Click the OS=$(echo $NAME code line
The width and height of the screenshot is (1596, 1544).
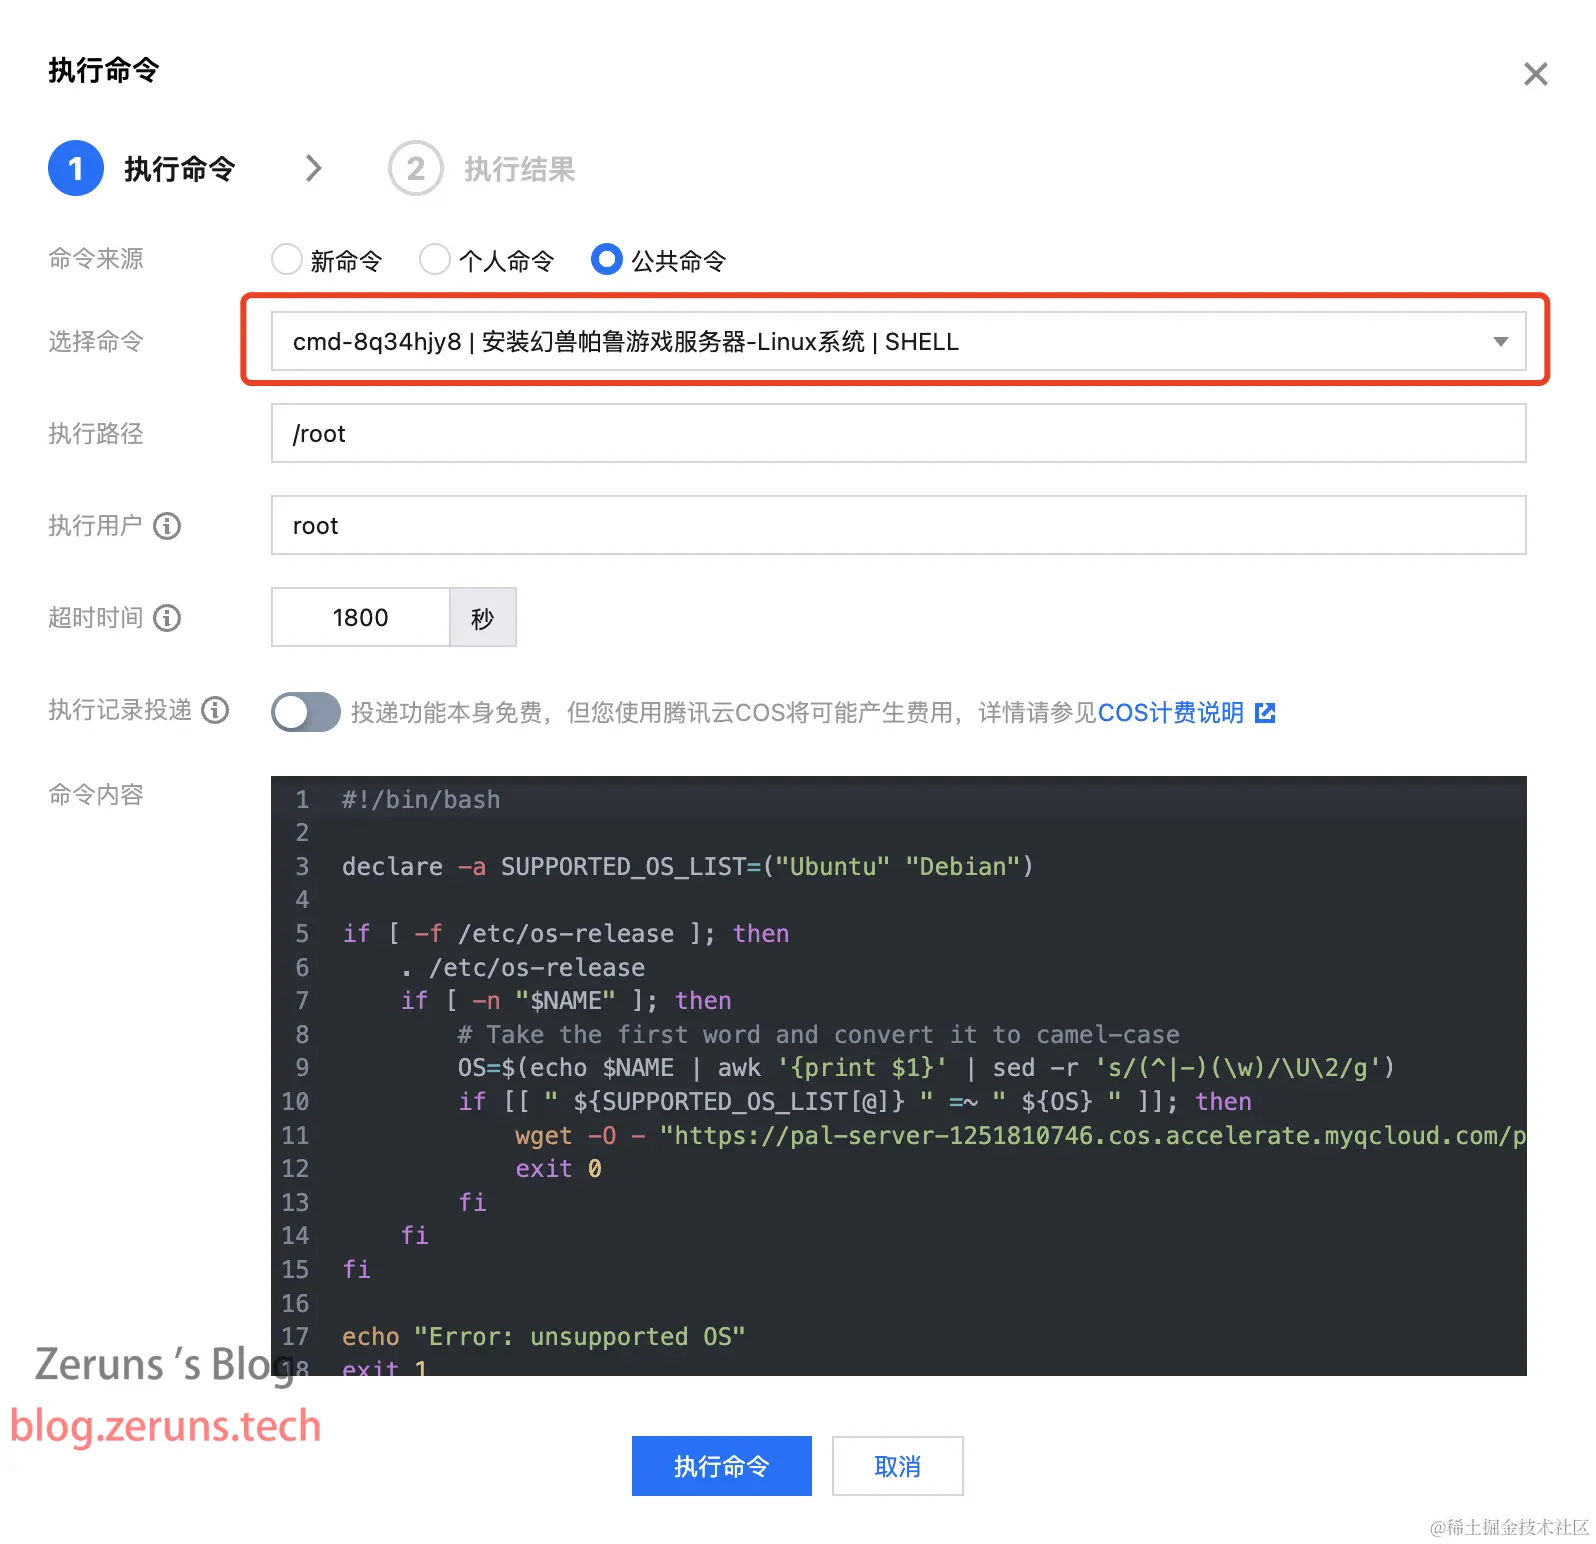tap(926, 1068)
